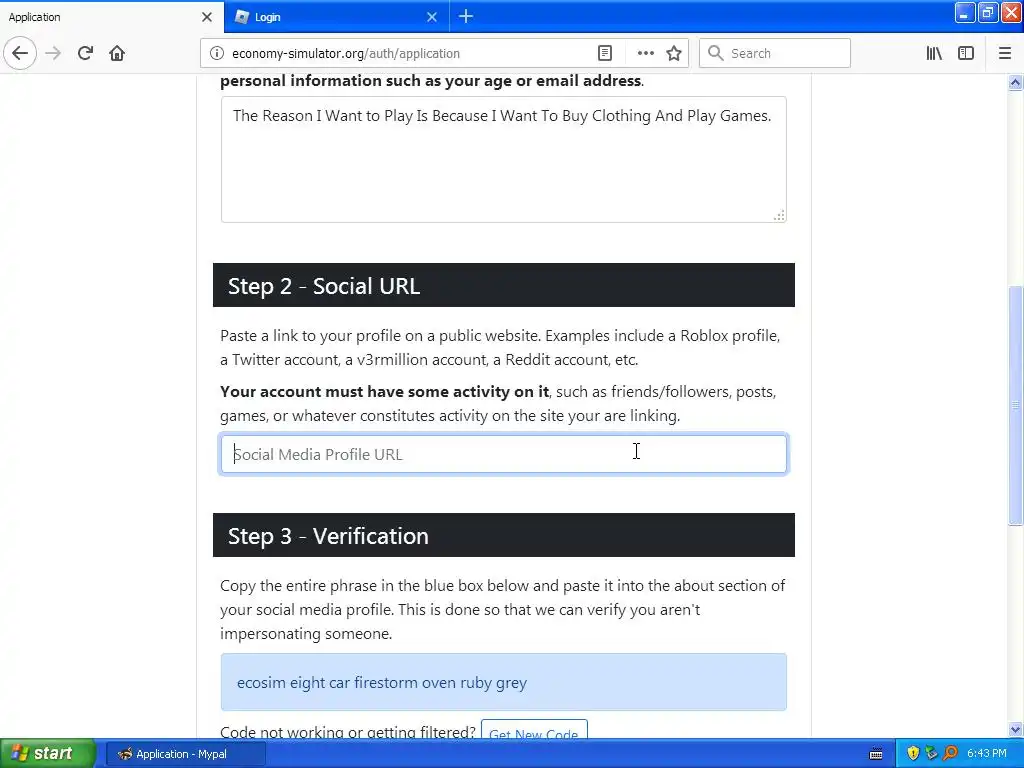Show site information in the address bar
Image resolution: width=1024 pixels, height=768 pixels.
[x=217, y=54]
